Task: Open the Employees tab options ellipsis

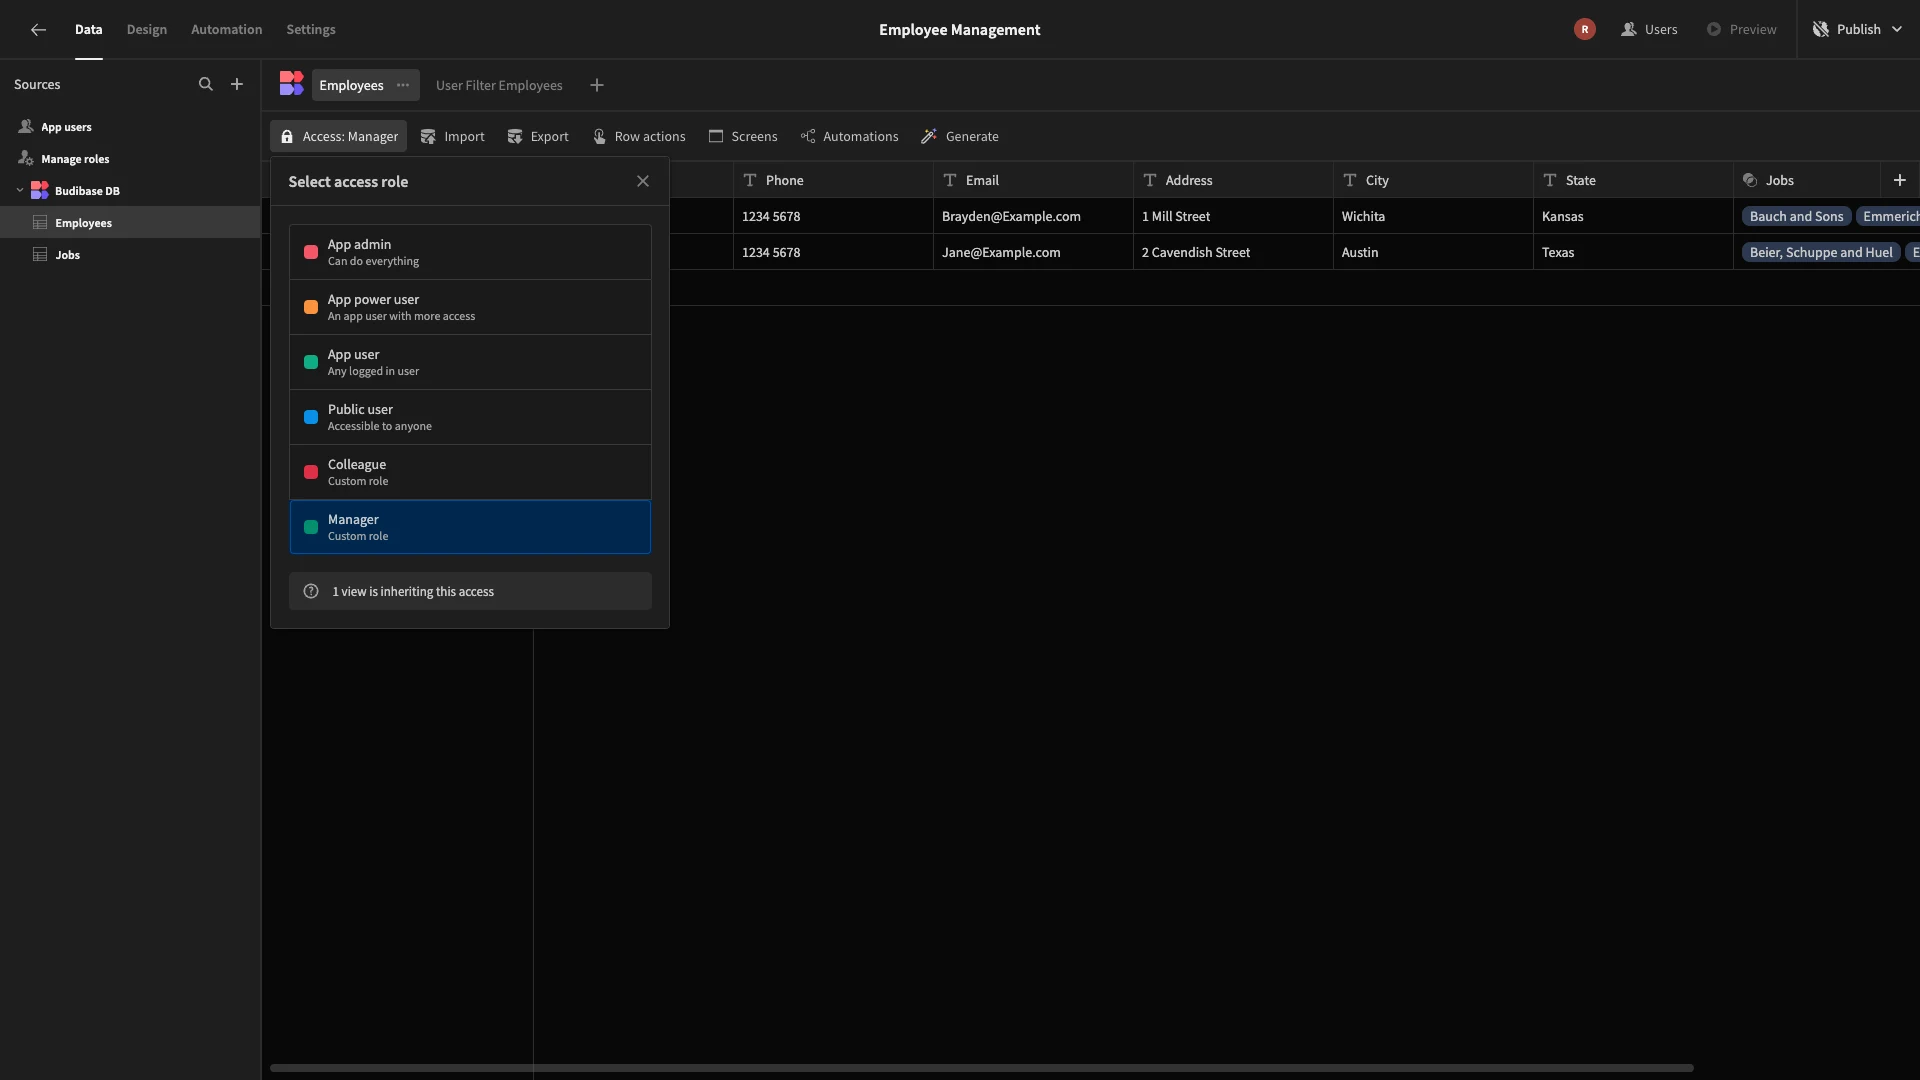Action: [x=403, y=85]
